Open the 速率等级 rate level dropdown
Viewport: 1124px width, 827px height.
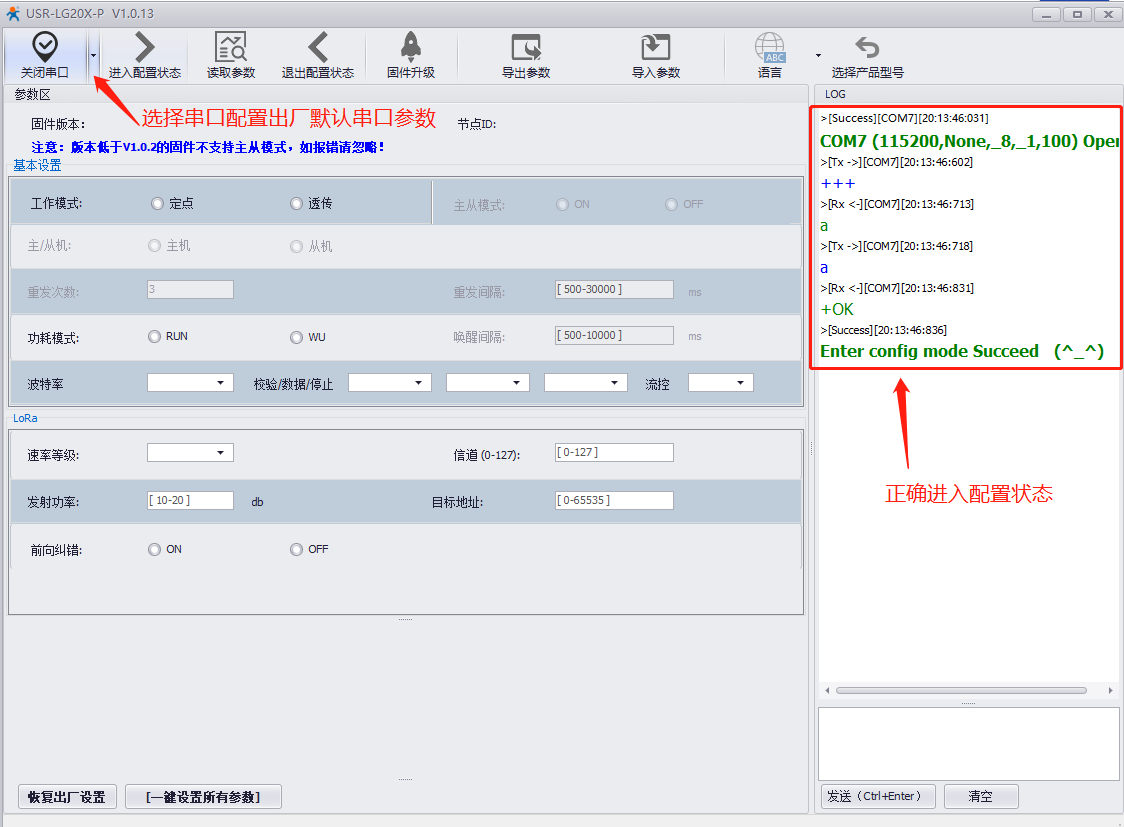click(190, 453)
